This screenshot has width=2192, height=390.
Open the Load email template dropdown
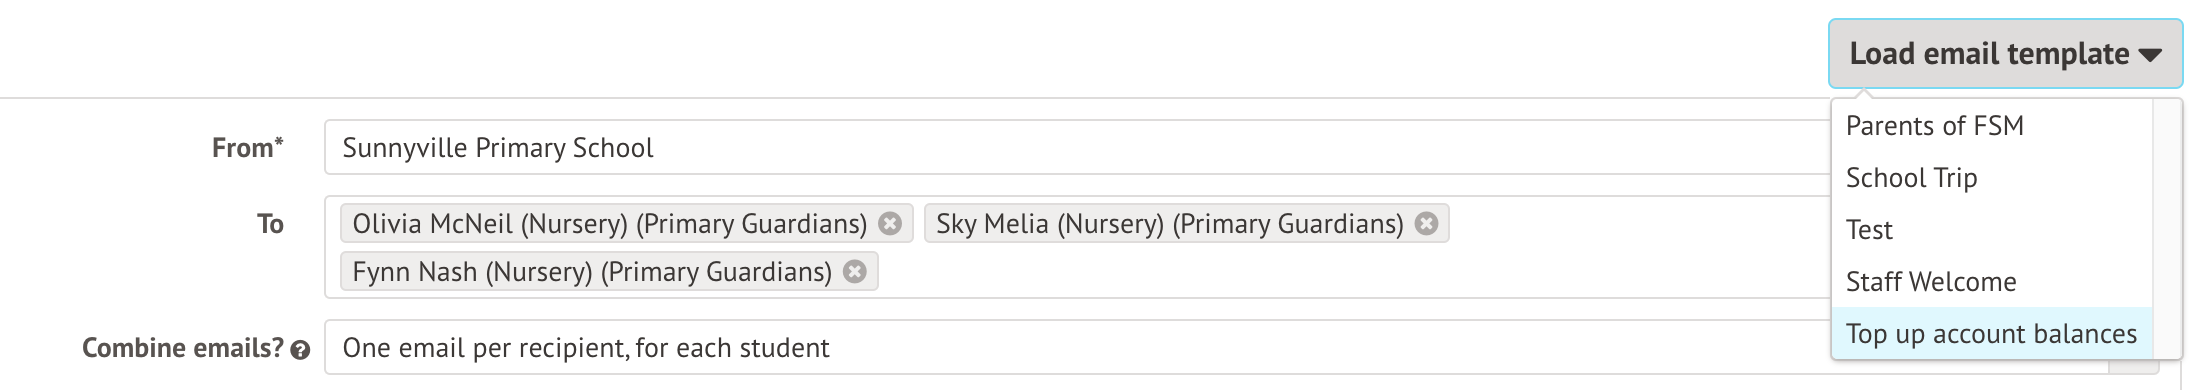coord(2005,54)
